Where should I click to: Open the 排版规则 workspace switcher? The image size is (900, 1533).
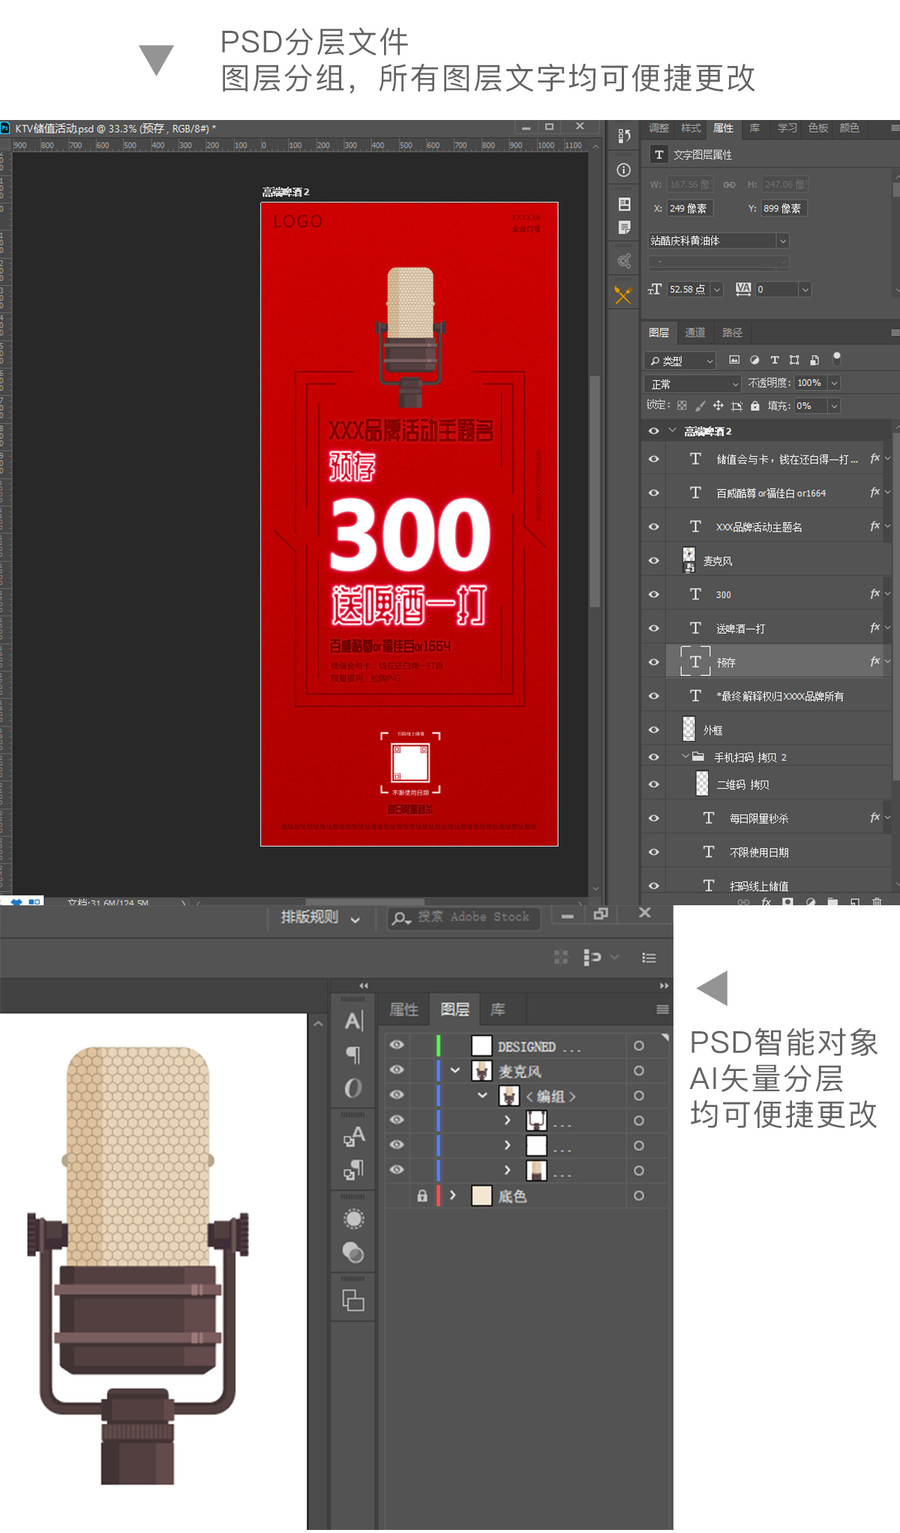(x=320, y=918)
